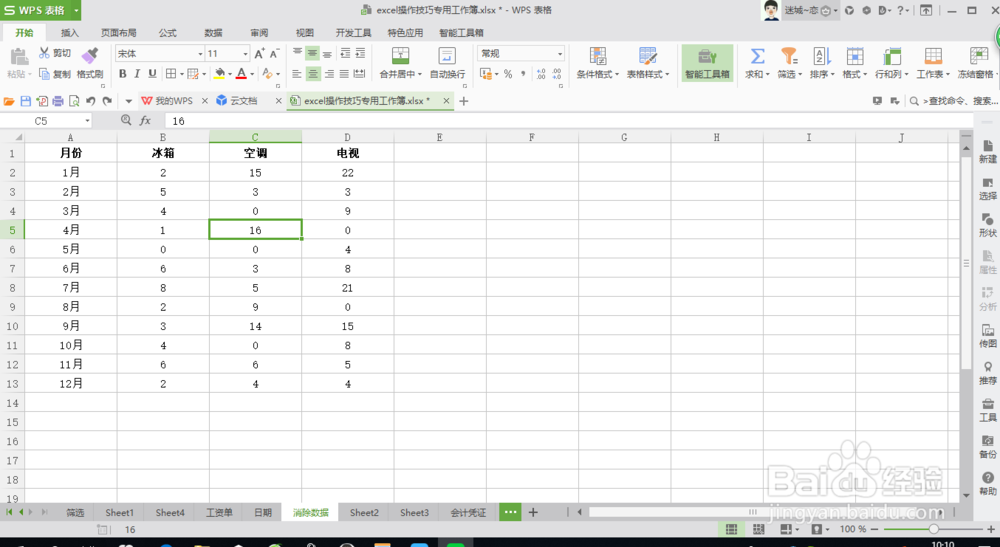
Task: Click the Copy (复制) button
Action: click(x=54, y=74)
